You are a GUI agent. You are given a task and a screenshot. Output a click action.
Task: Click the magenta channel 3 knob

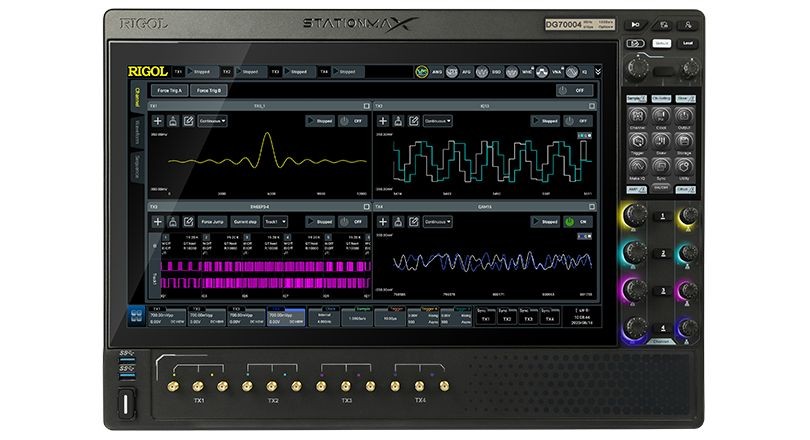(635, 289)
